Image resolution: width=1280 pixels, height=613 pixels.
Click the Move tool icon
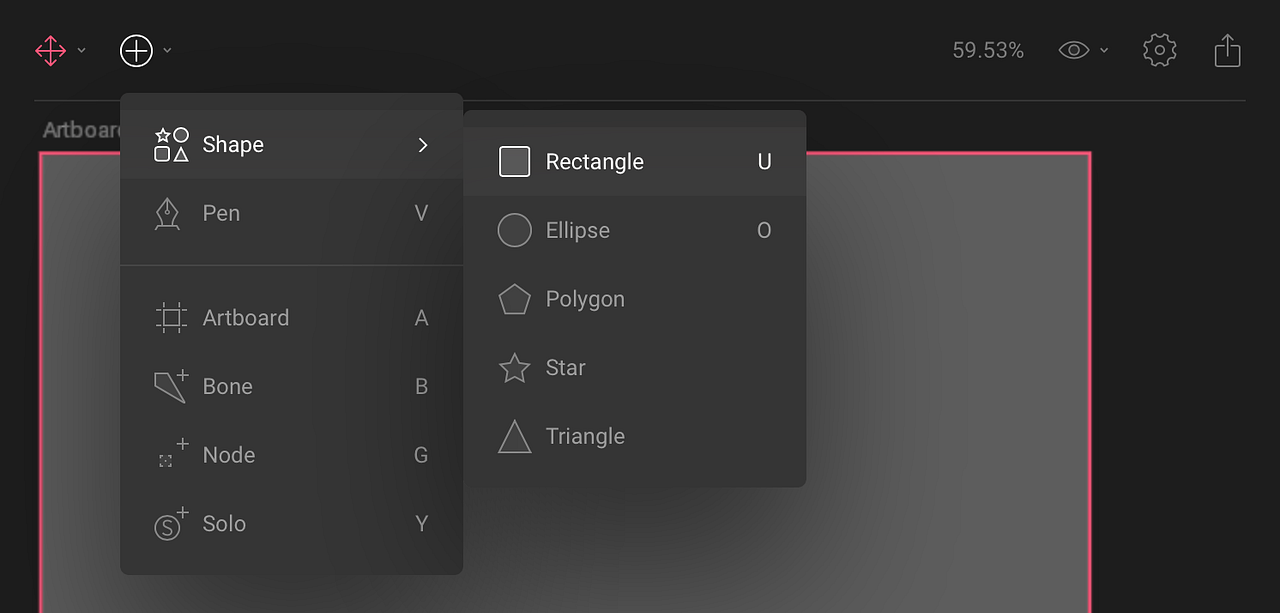coord(49,50)
